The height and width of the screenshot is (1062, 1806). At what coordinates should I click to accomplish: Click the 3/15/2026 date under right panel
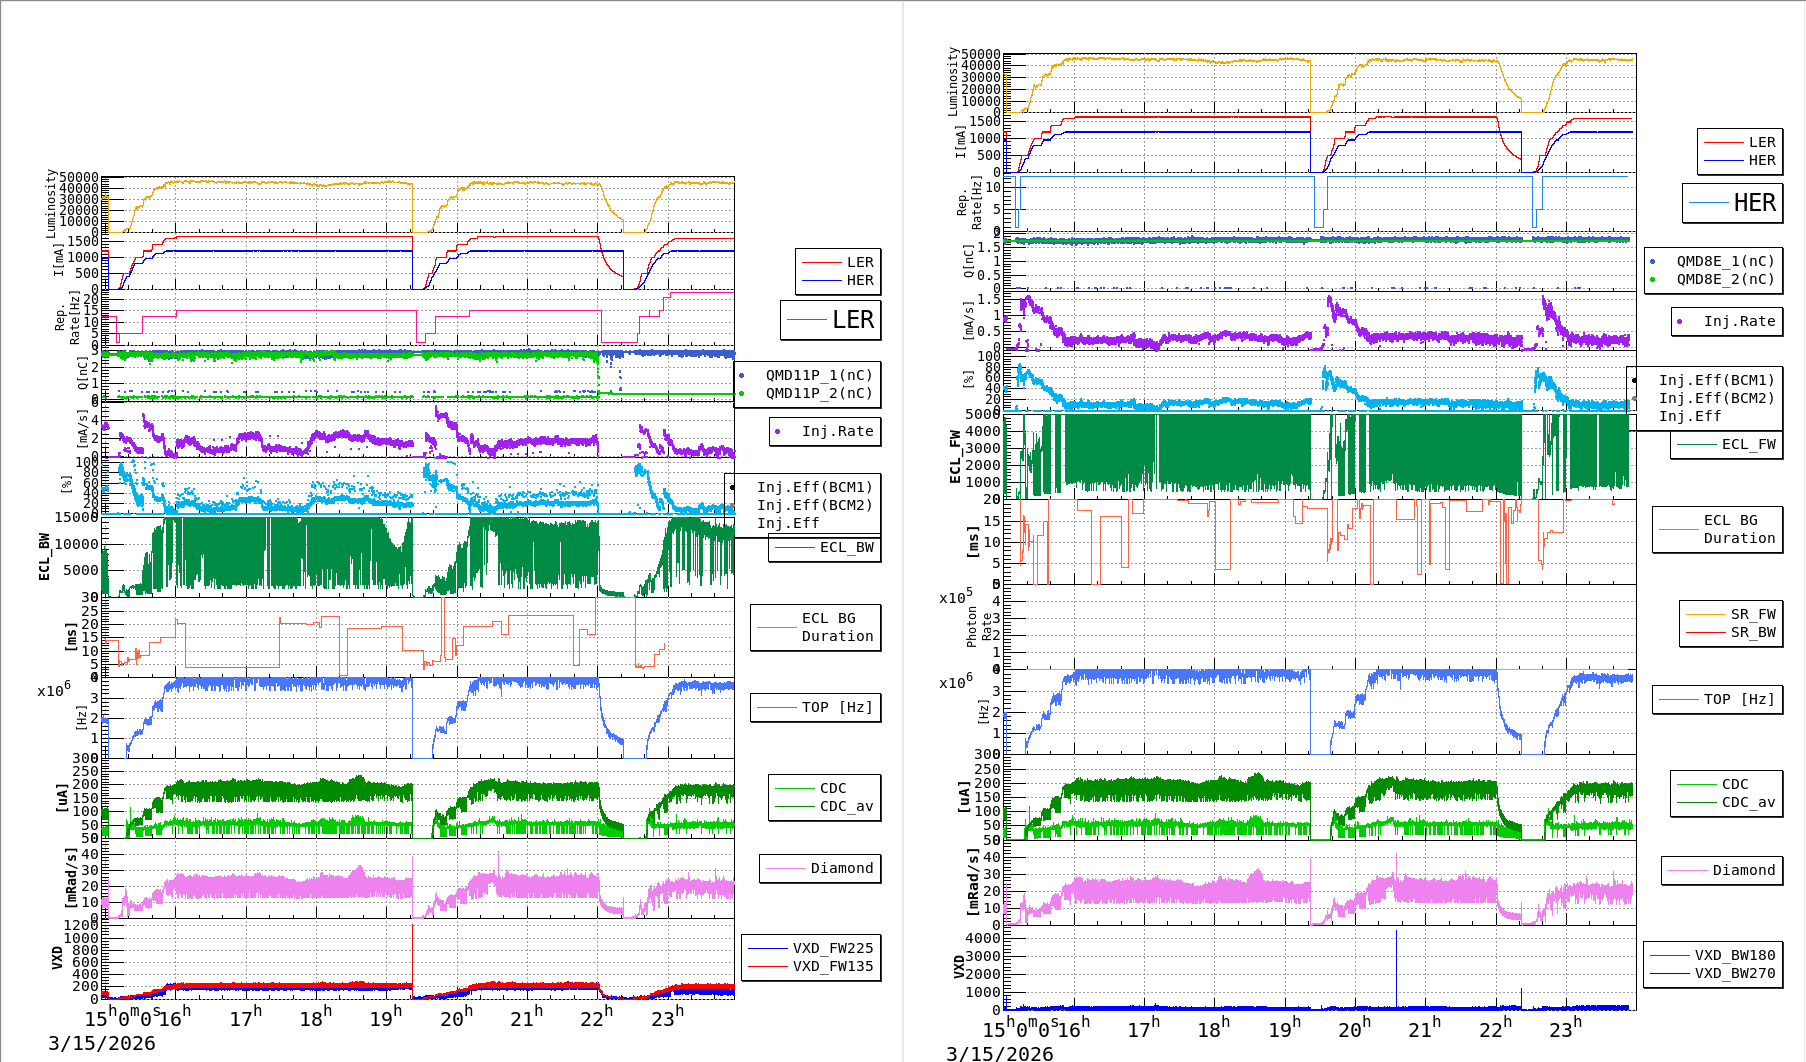(999, 1053)
